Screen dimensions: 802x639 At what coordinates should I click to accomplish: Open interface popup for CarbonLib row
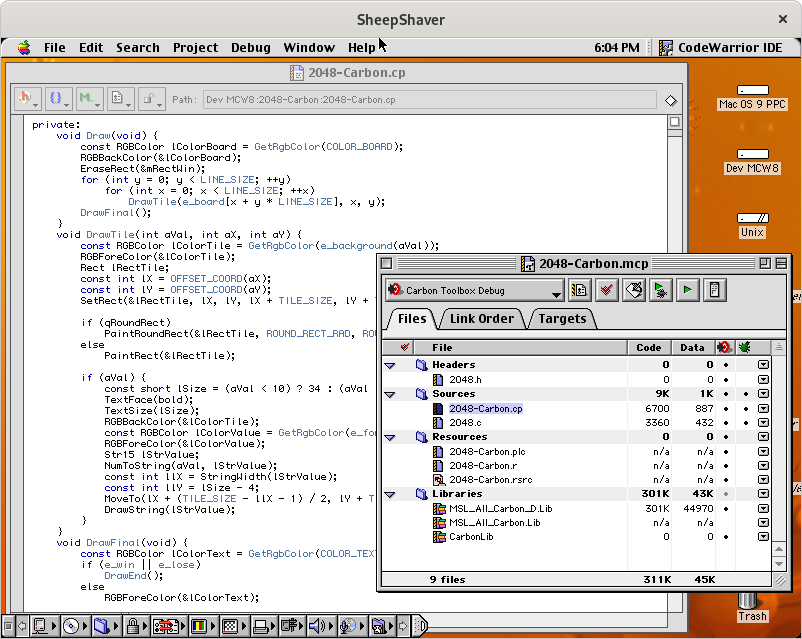[x=763, y=537]
